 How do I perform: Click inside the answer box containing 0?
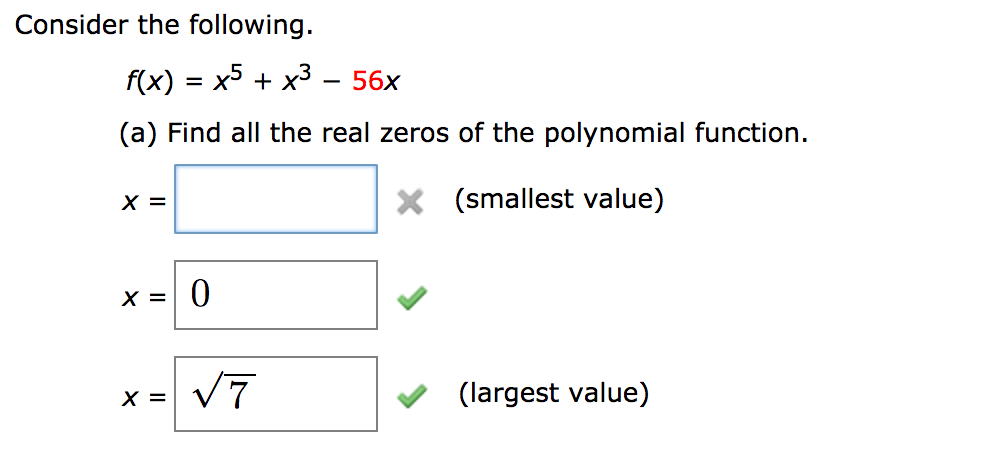click(276, 295)
